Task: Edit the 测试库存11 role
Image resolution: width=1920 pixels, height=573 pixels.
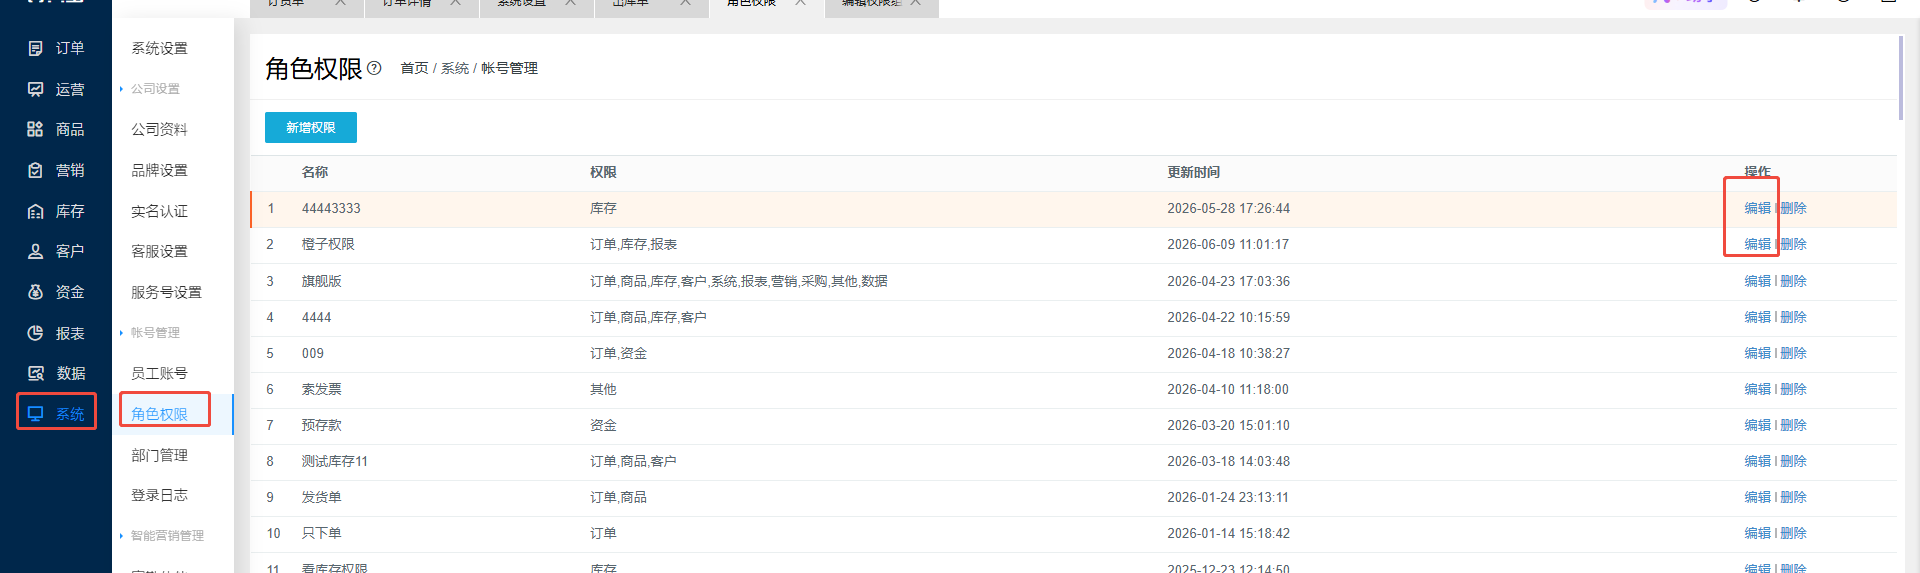Action: (1757, 461)
